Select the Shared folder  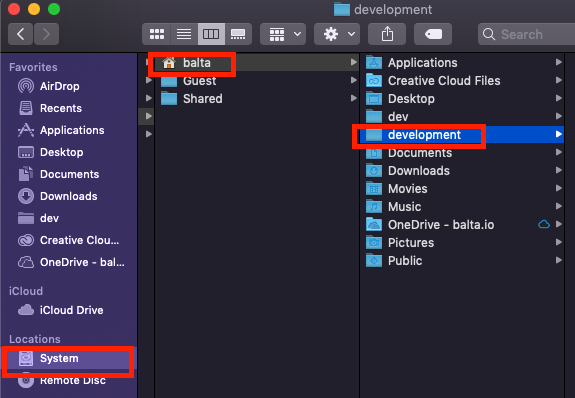(257, 98)
